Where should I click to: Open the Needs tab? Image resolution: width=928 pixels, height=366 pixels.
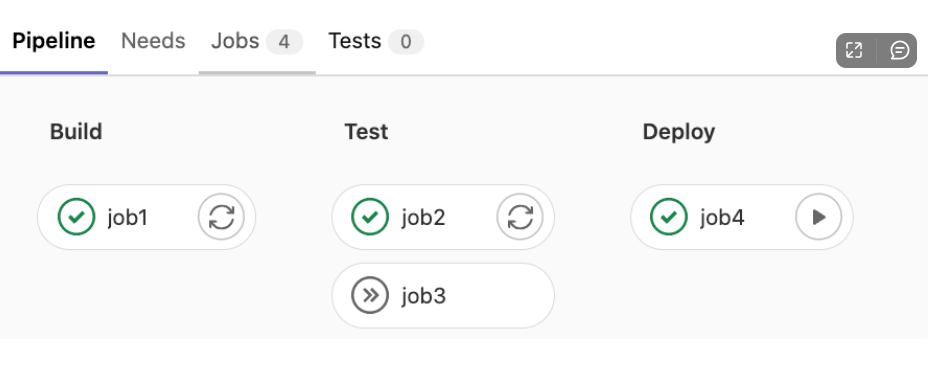coord(153,41)
